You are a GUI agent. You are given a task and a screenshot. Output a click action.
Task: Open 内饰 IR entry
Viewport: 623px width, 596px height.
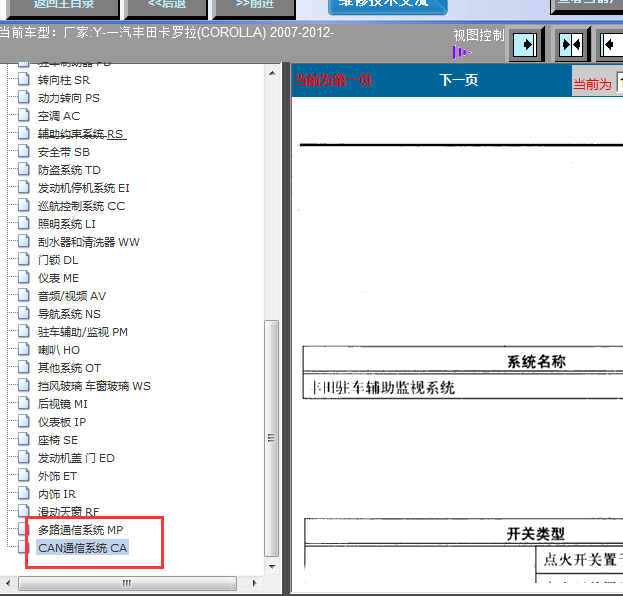click(57, 494)
